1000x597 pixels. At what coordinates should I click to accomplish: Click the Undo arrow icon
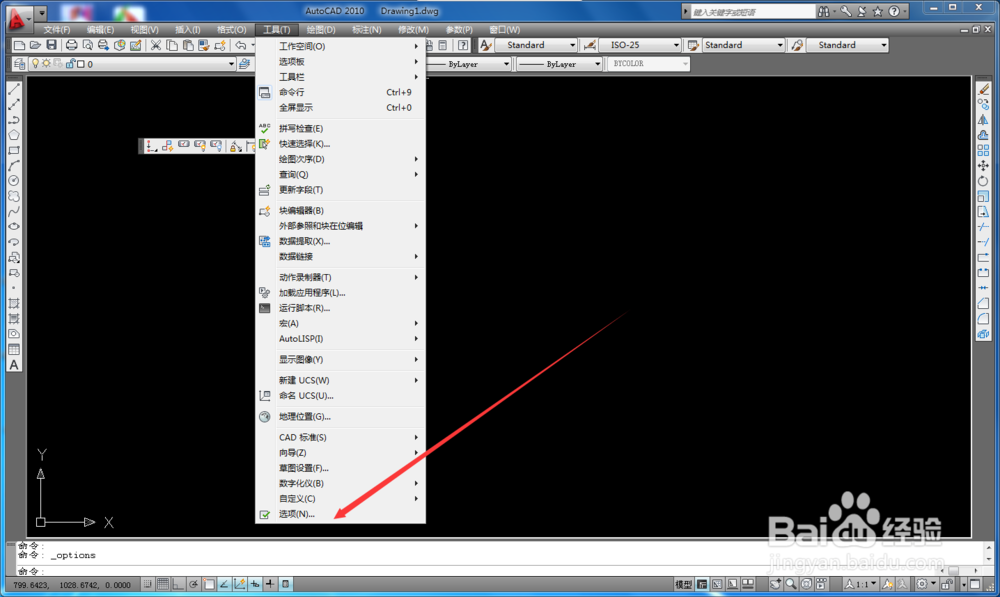coord(240,45)
